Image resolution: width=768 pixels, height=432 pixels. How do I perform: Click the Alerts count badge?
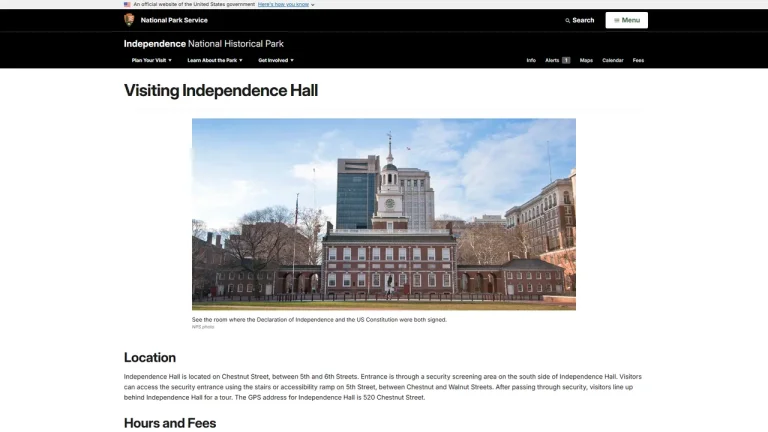(x=566, y=60)
